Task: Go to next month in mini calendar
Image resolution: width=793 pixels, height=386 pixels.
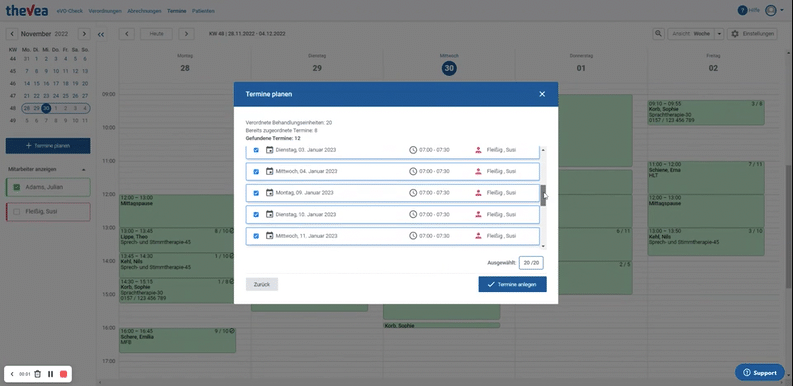Action: (x=84, y=34)
